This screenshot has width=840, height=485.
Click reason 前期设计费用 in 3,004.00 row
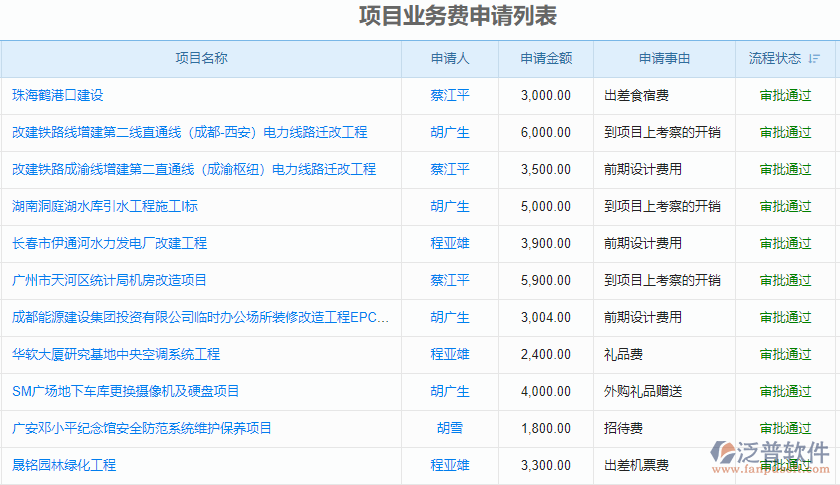[x=643, y=317]
